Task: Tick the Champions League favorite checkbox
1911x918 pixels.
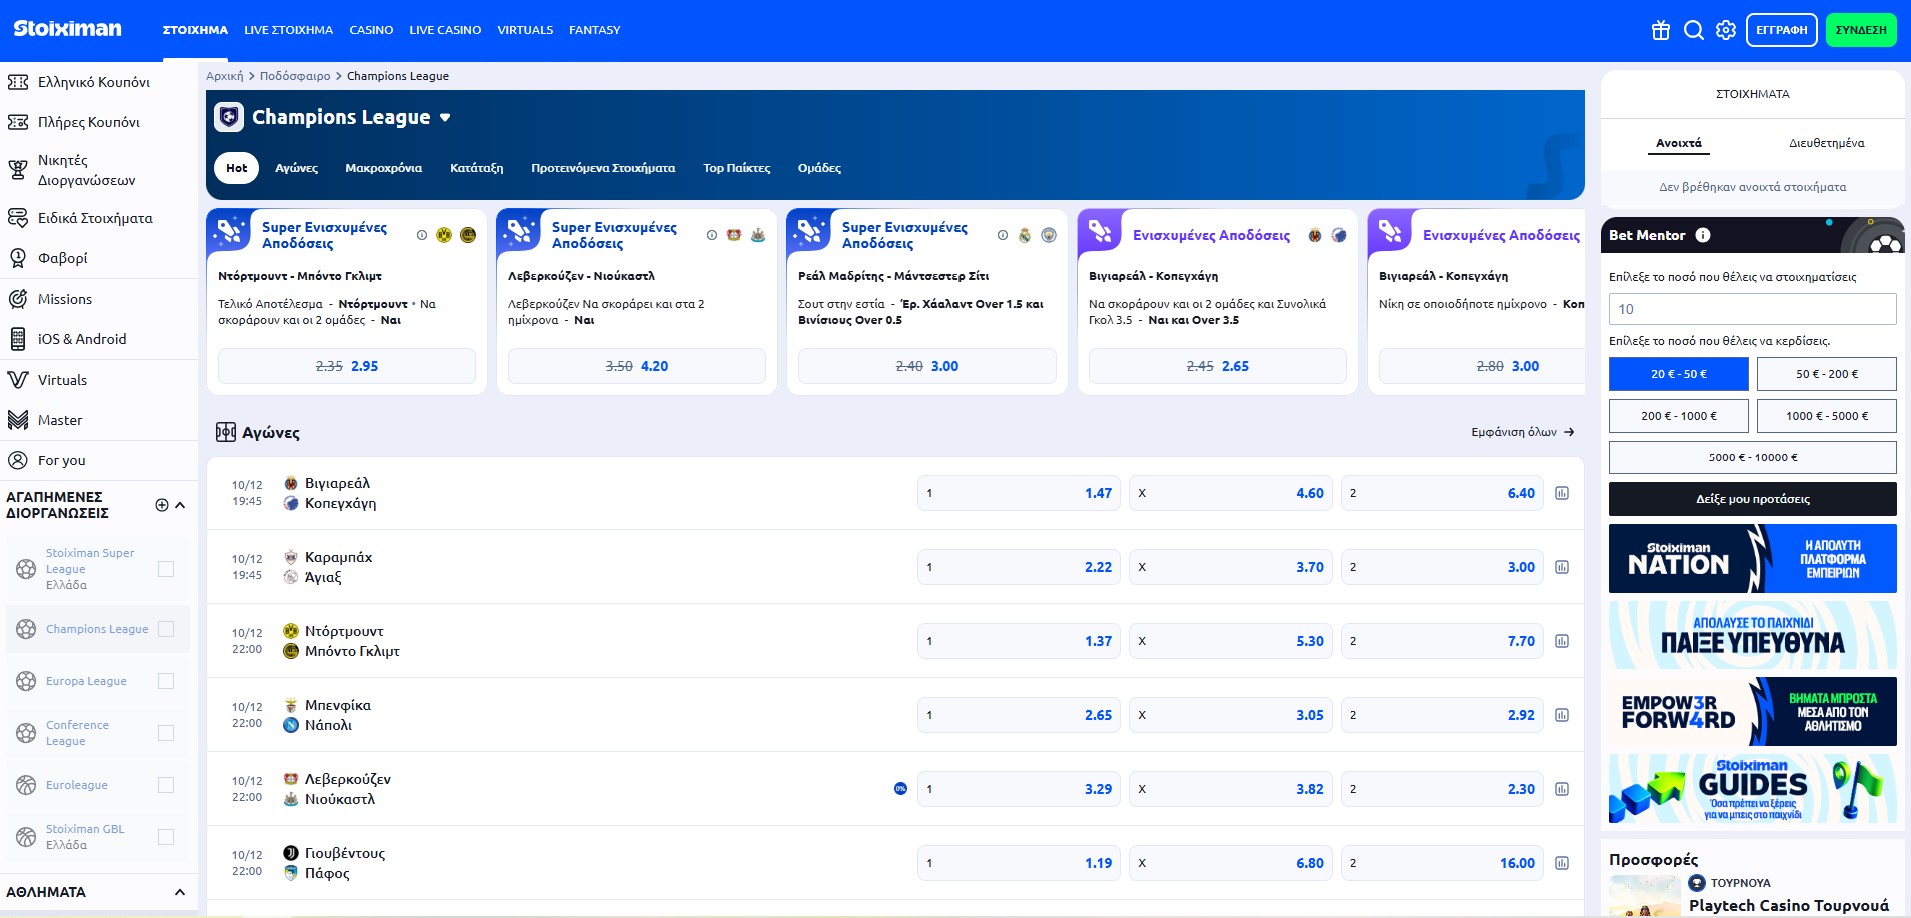Action: click(166, 629)
